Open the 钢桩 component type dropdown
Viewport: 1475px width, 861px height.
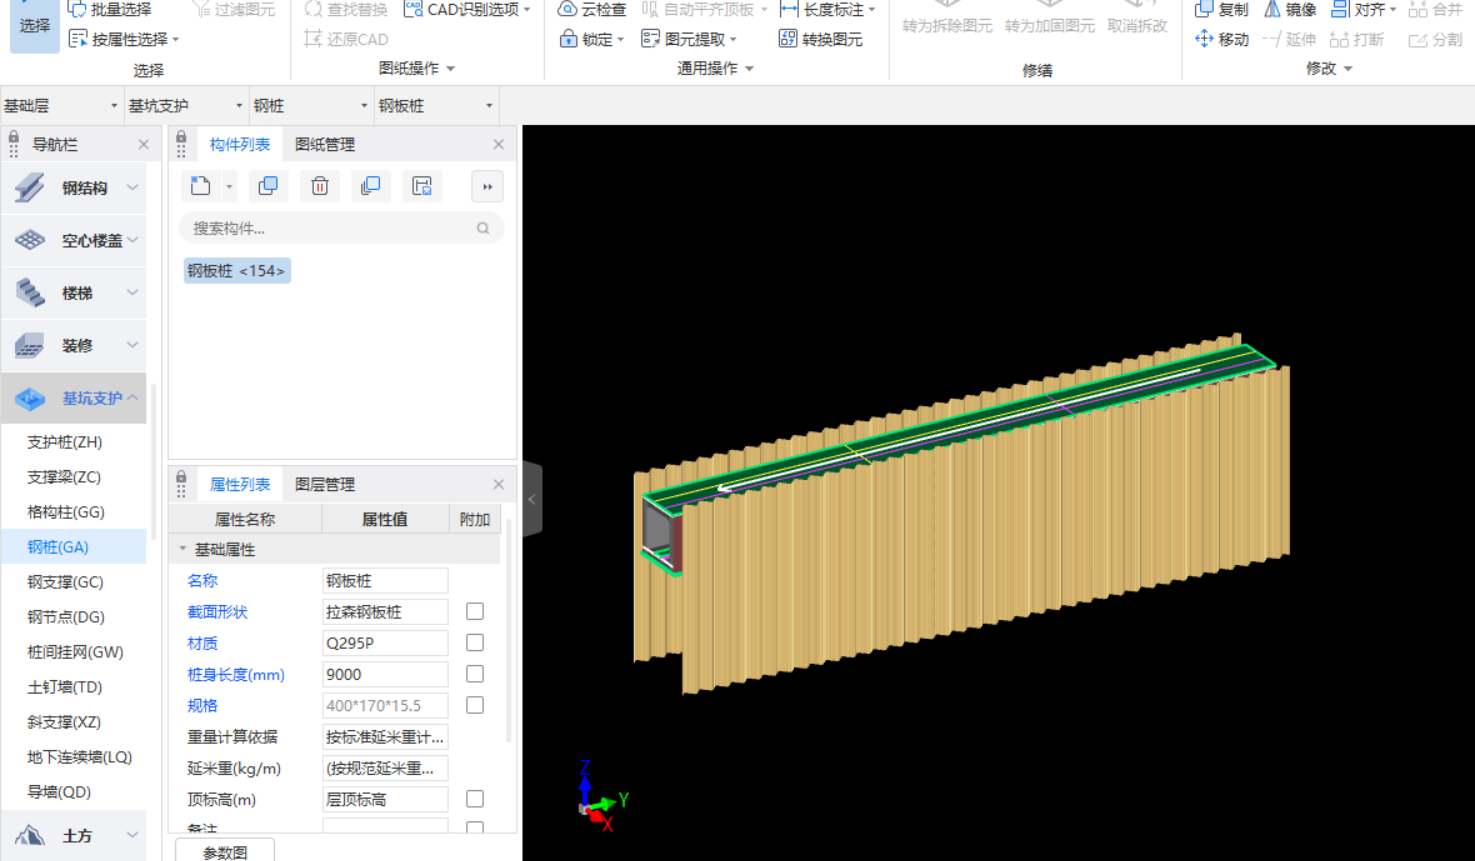pos(311,105)
